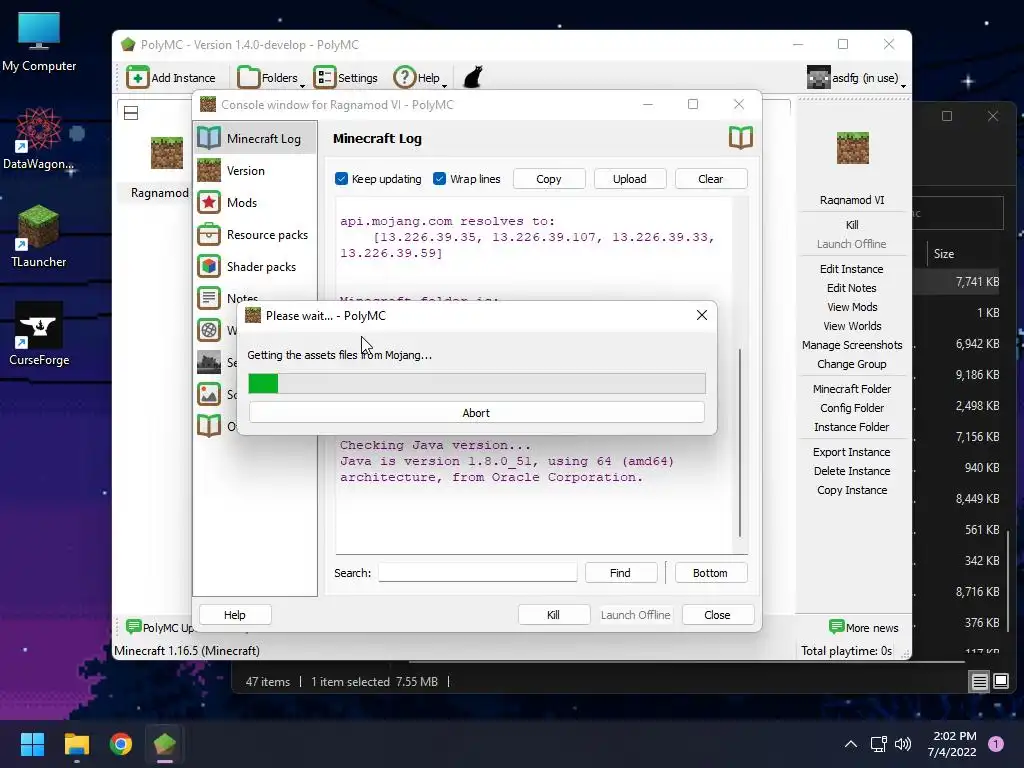Select Minecraft Log page in console sidebar
The height and width of the screenshot is (768, 1024).
(x=255, y=138)
